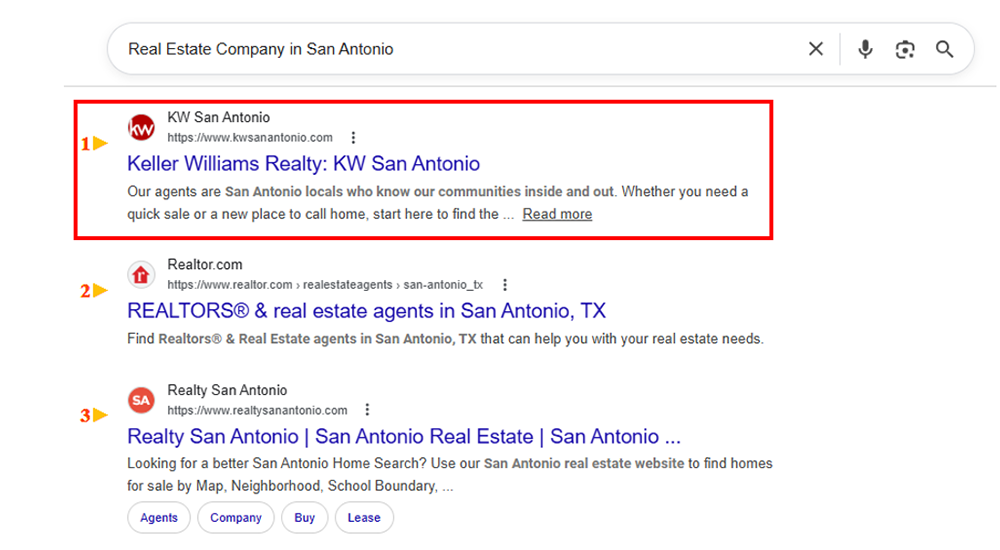The width and height of the screenshot is (1000, 550).
Task: Click the Realty San Antonio SA favicon
Action: (141, 401)
